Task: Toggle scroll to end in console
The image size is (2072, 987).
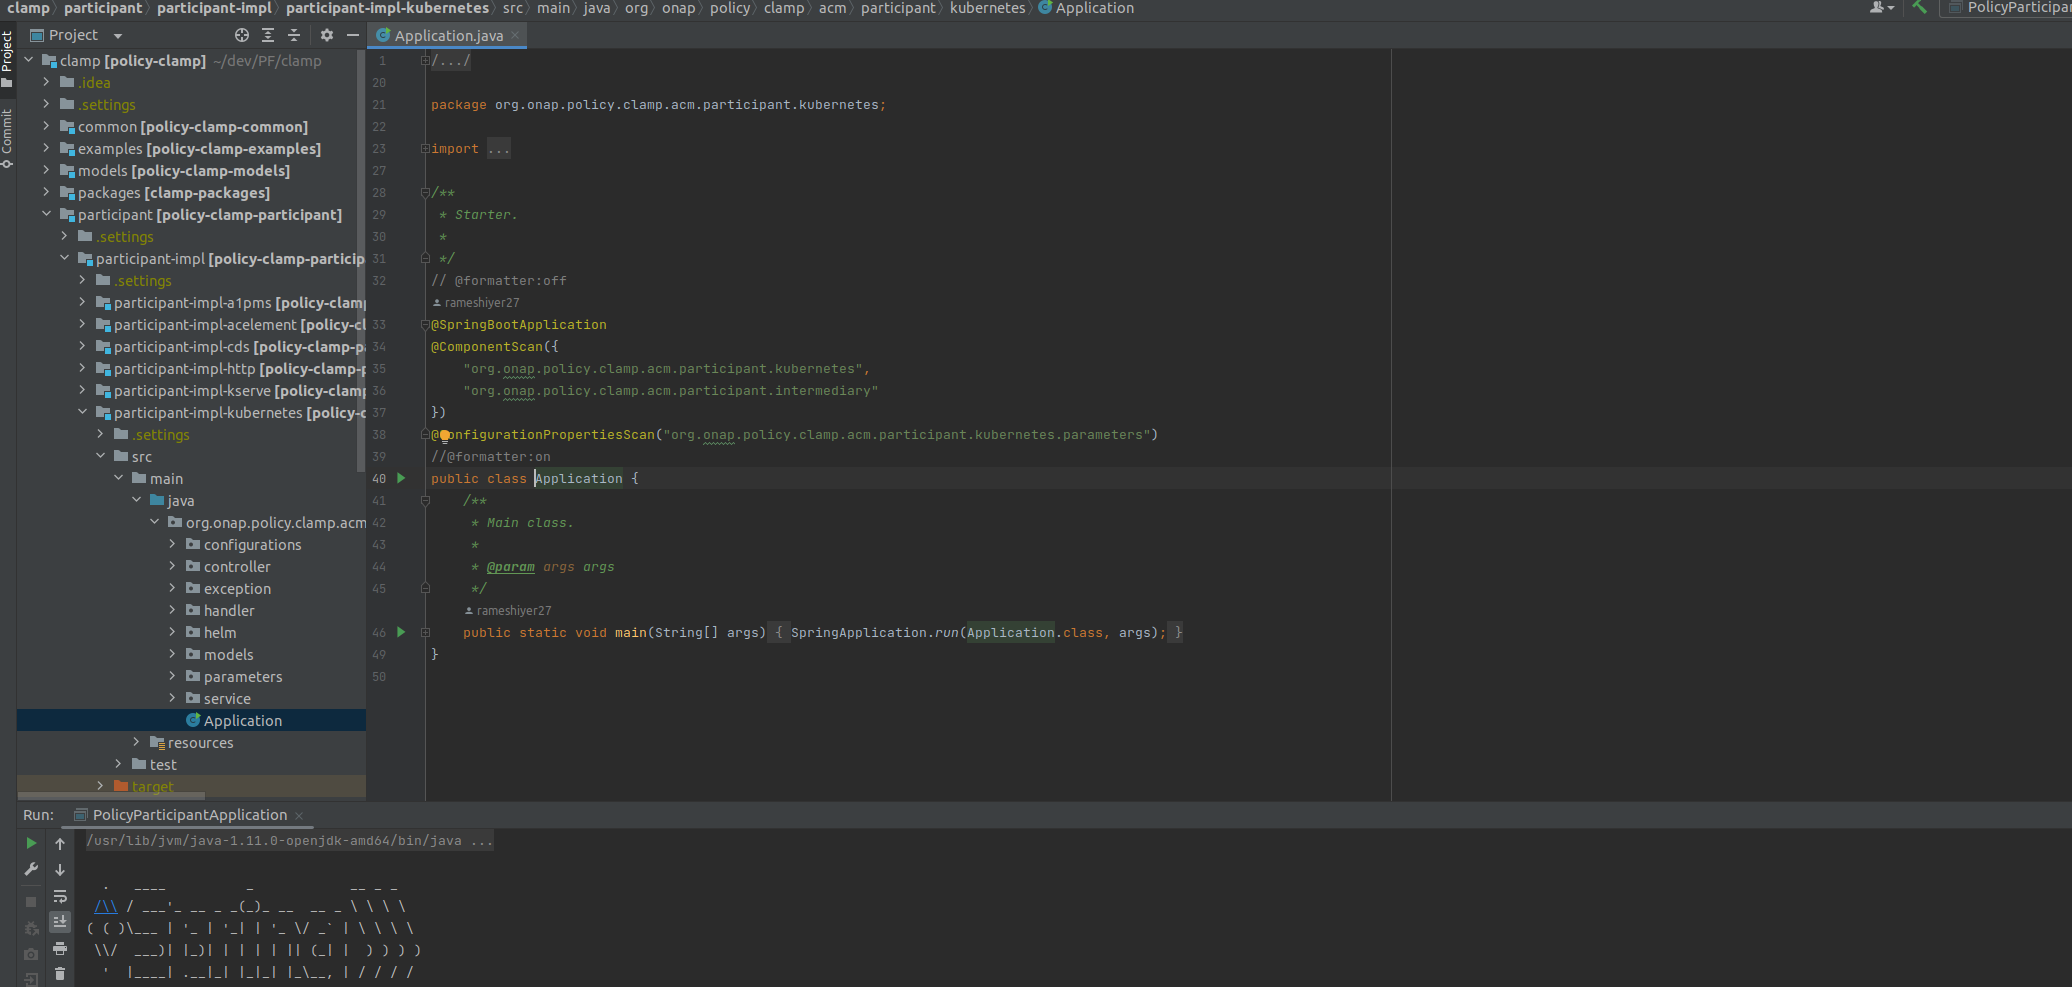Action: pyautogui.click(x=60, y=921)
